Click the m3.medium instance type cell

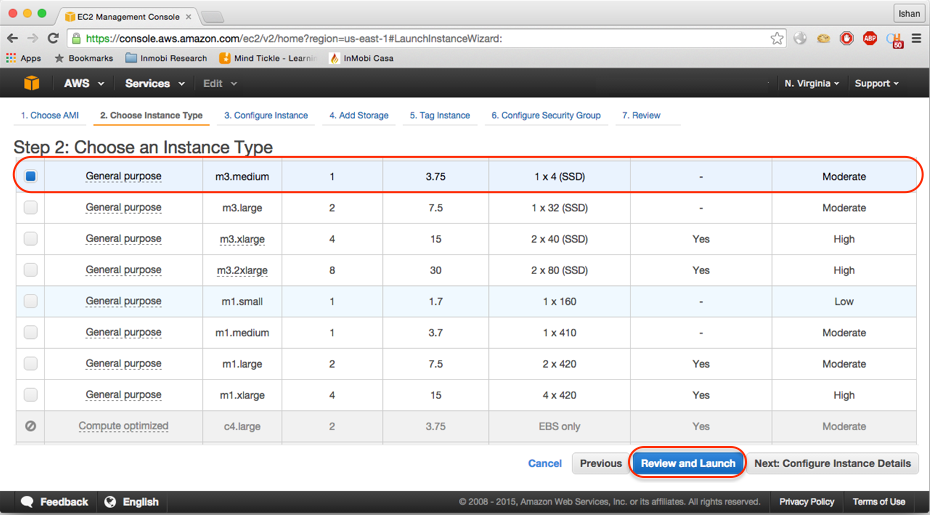coord(242,177)
